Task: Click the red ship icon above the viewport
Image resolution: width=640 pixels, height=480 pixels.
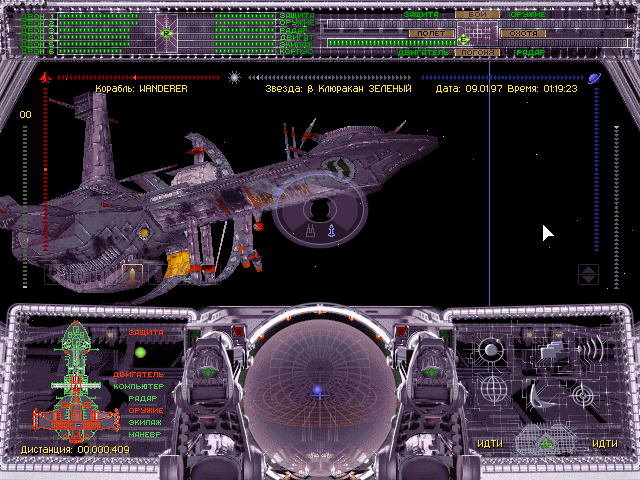Action: tap(45, 77)
